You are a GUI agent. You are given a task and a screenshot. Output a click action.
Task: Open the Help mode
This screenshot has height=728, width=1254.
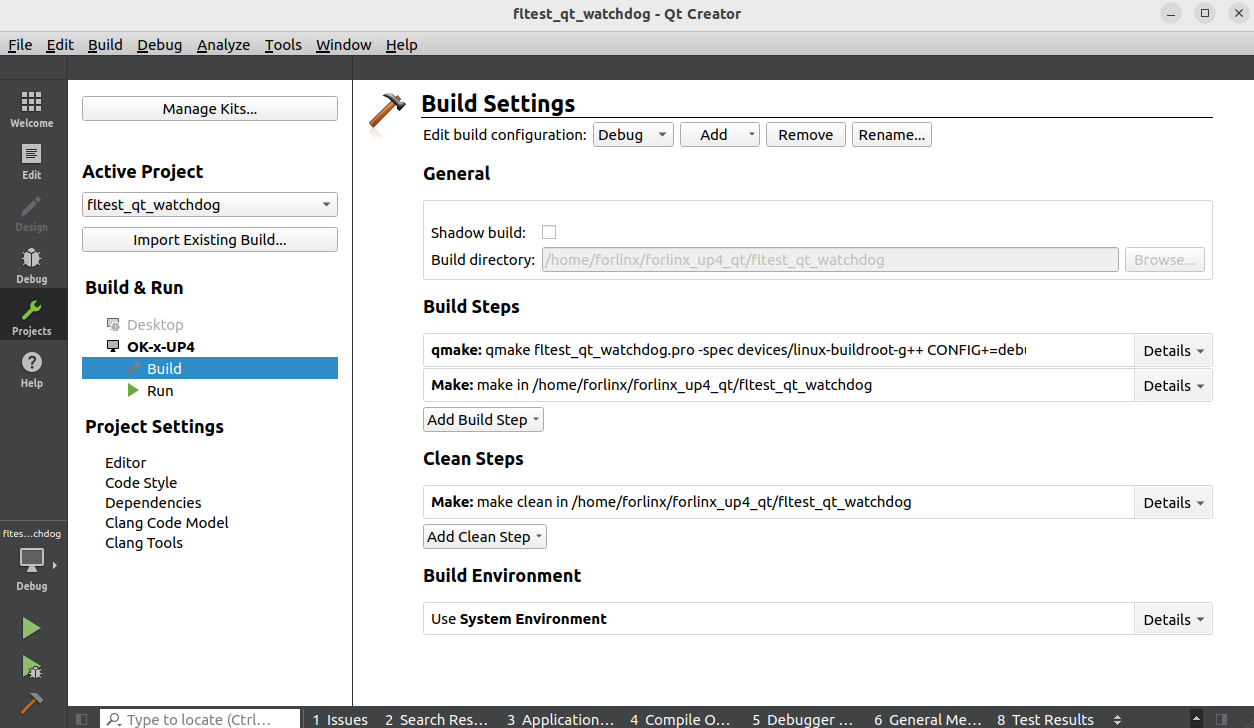tap(32, 369)
